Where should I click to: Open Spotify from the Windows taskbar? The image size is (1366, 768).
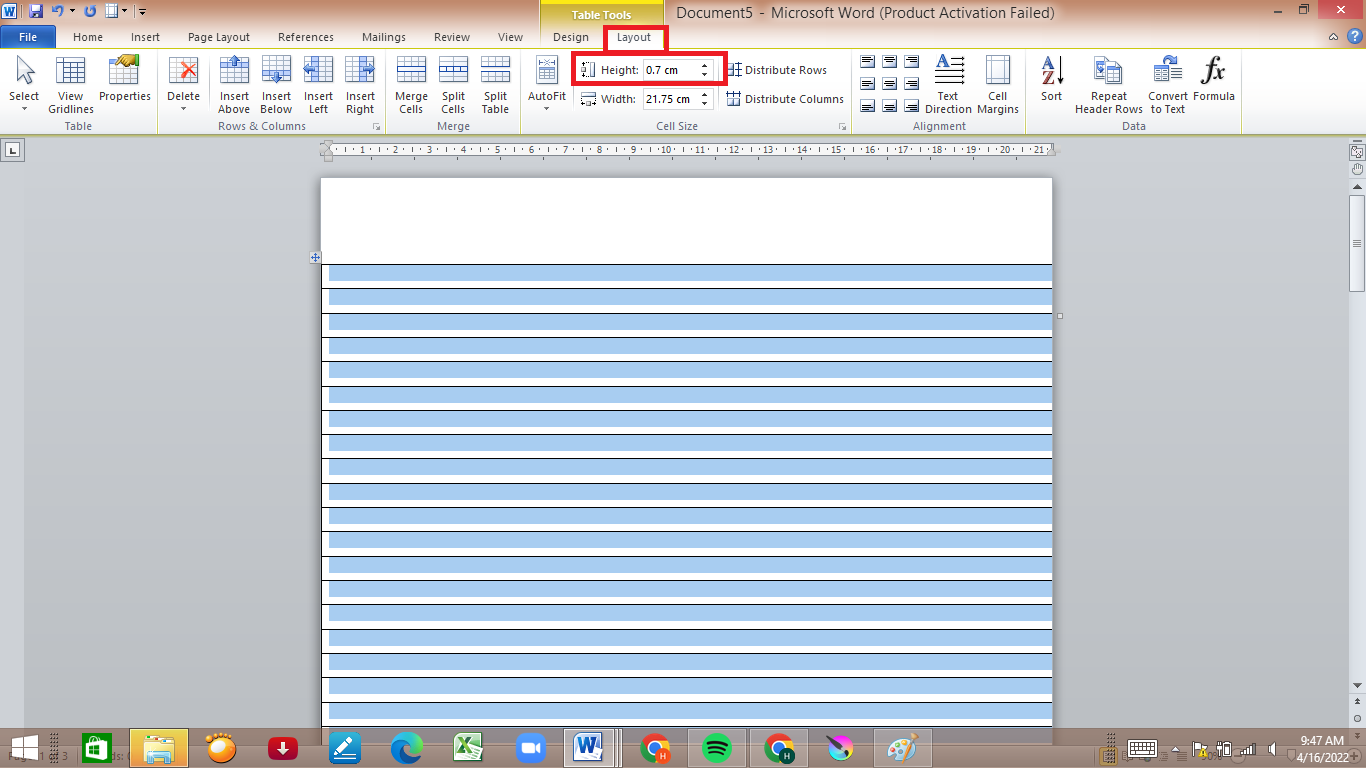(x=717, y=747)
